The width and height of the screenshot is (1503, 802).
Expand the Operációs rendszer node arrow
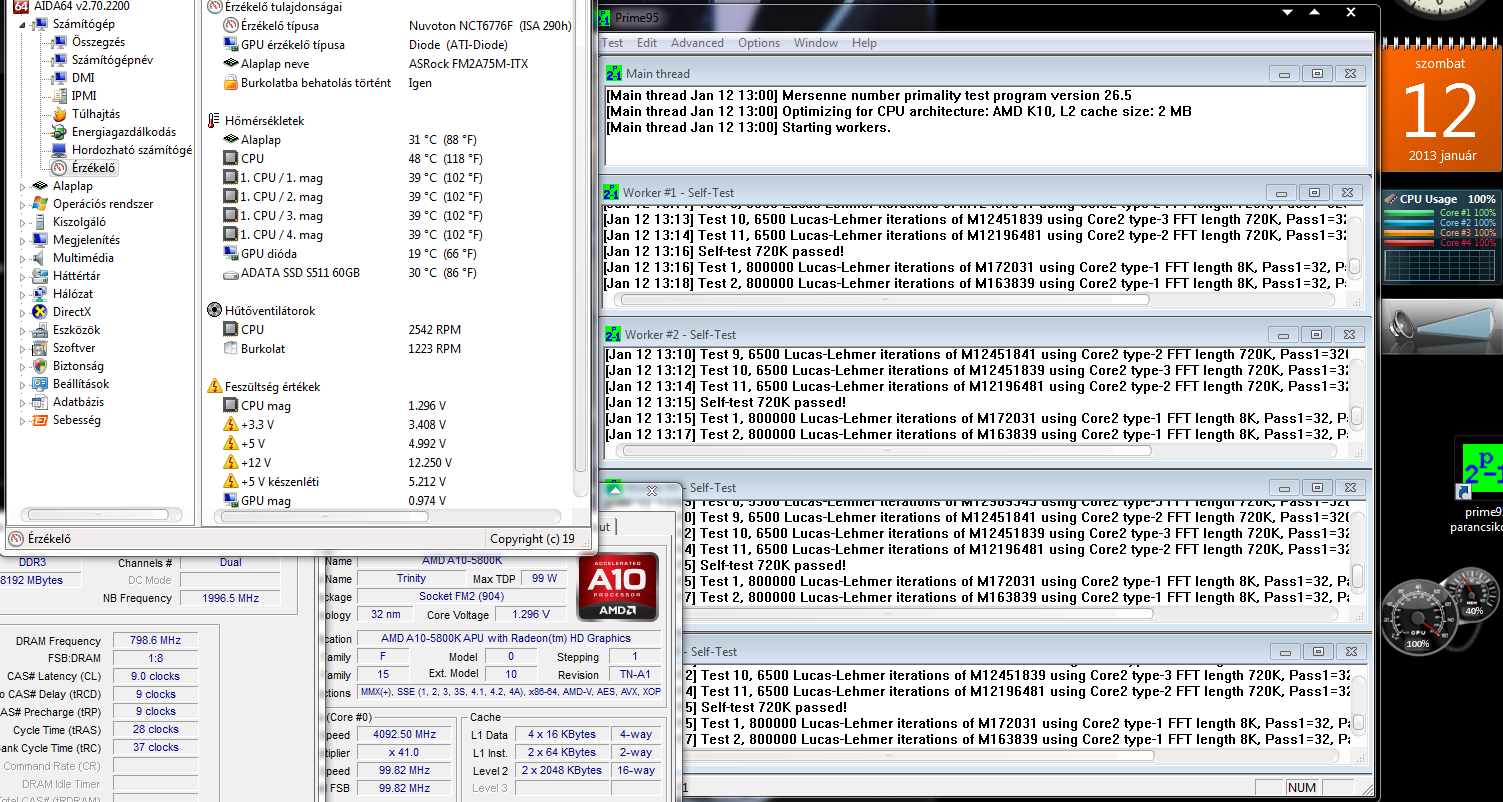24,204
